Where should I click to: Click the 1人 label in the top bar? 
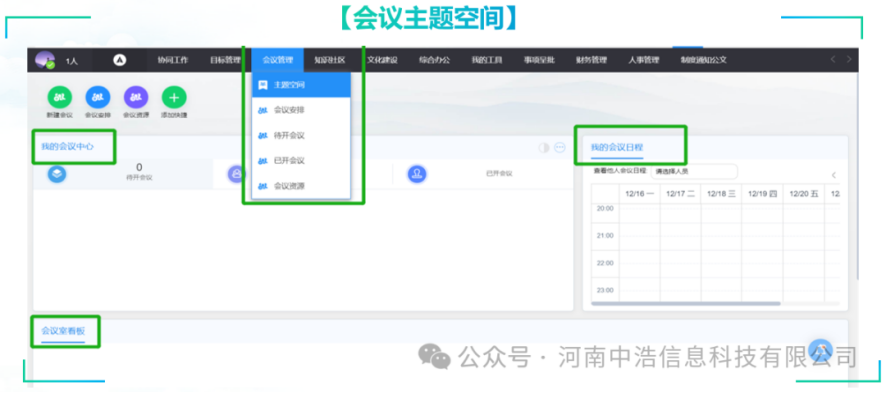pyautogui.click(x=71, y=61)
